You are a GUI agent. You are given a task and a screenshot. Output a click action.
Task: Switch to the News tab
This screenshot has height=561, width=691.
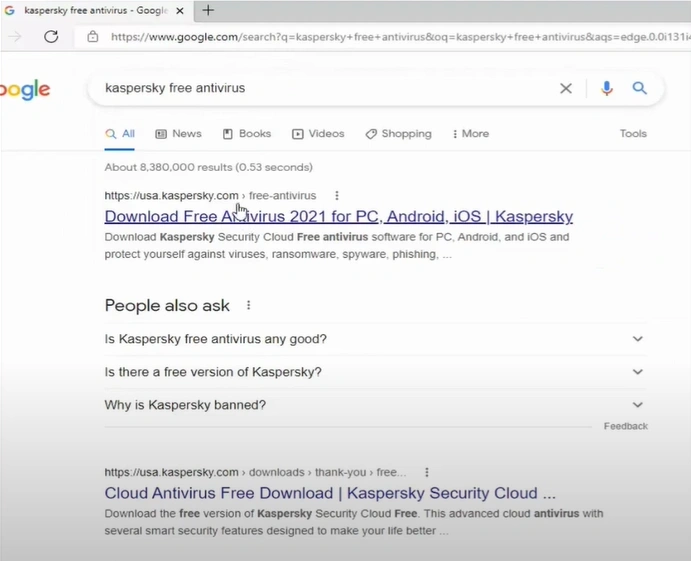point(178,134)
